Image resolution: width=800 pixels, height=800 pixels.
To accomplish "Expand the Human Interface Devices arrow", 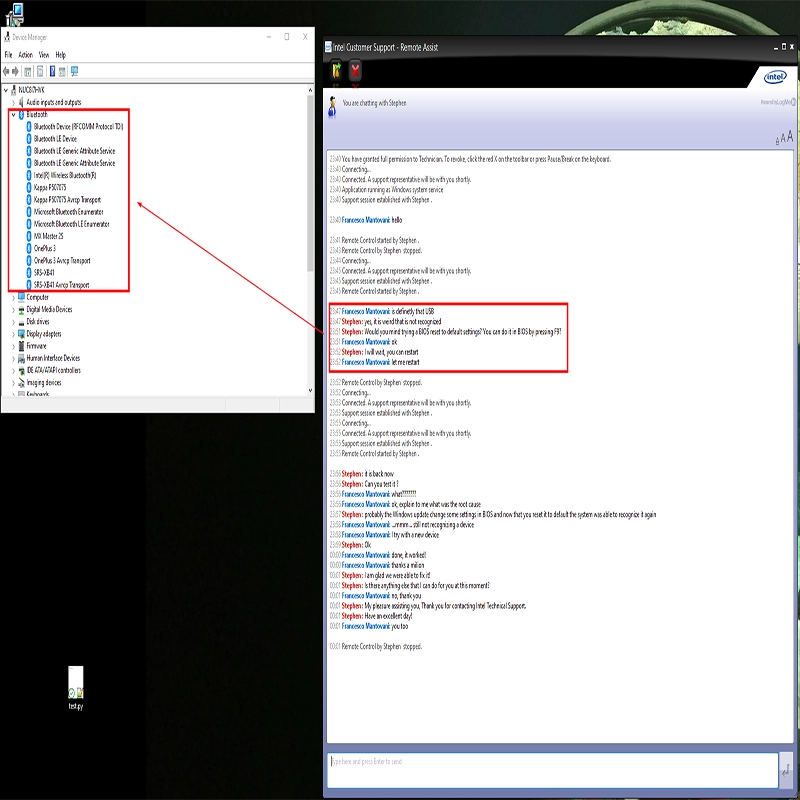I will pyautogui.click(x=14, y=358).
